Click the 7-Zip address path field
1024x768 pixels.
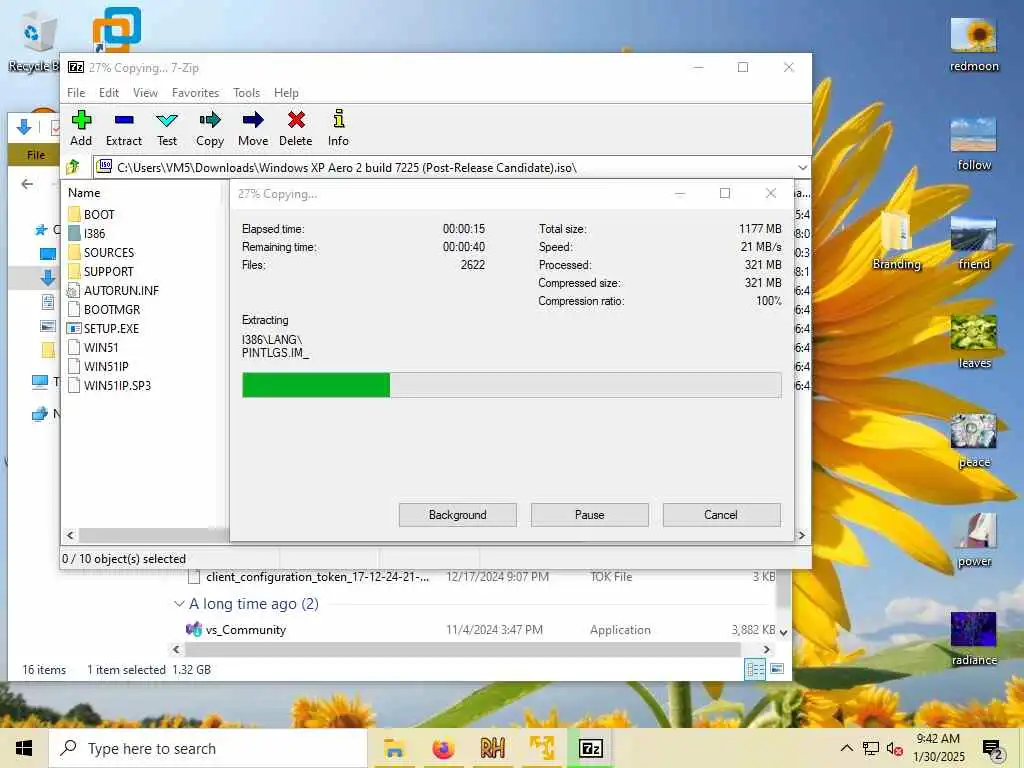click(x=451, y=168)
